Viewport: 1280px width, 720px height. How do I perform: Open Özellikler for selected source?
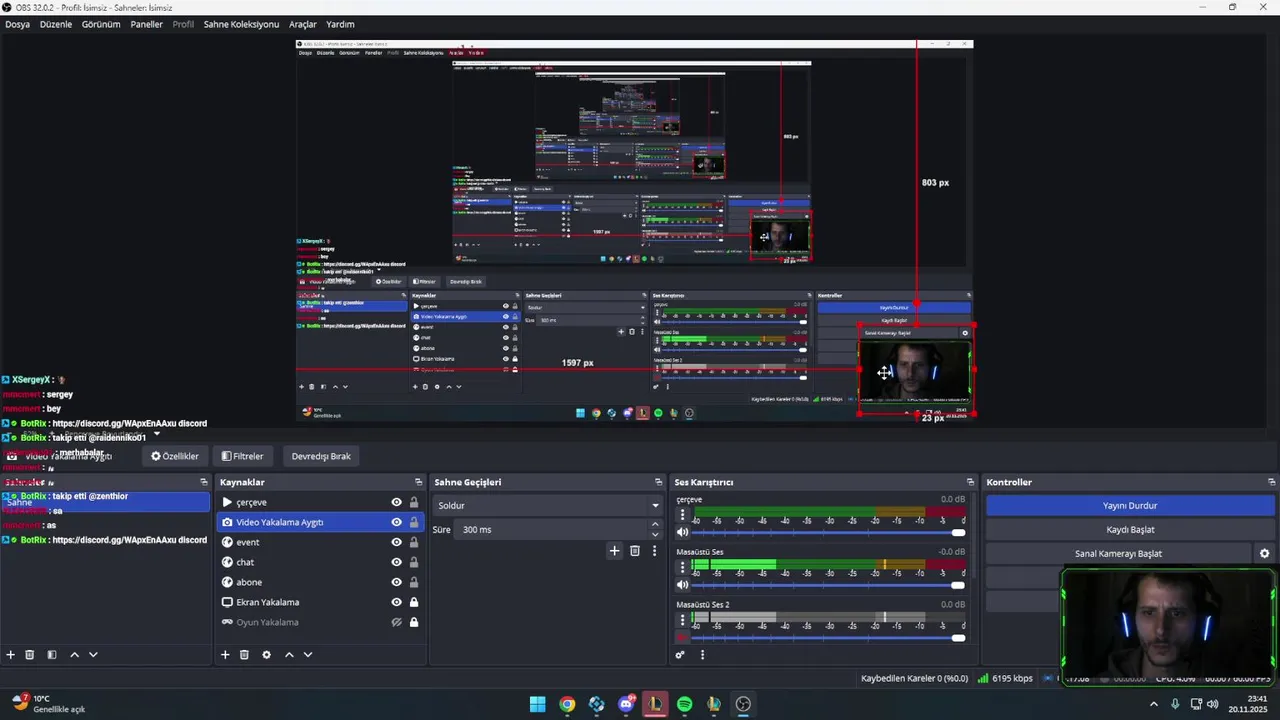tap(175, 456)
